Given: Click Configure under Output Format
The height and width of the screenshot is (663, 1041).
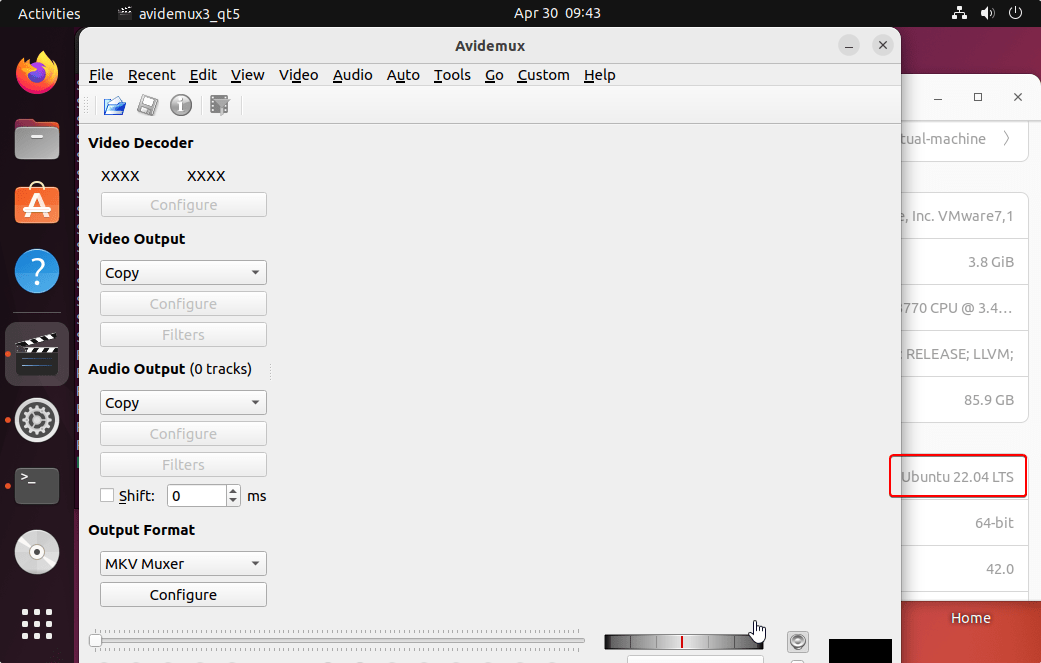Looking at the screenshot, I should pos(183,594).
